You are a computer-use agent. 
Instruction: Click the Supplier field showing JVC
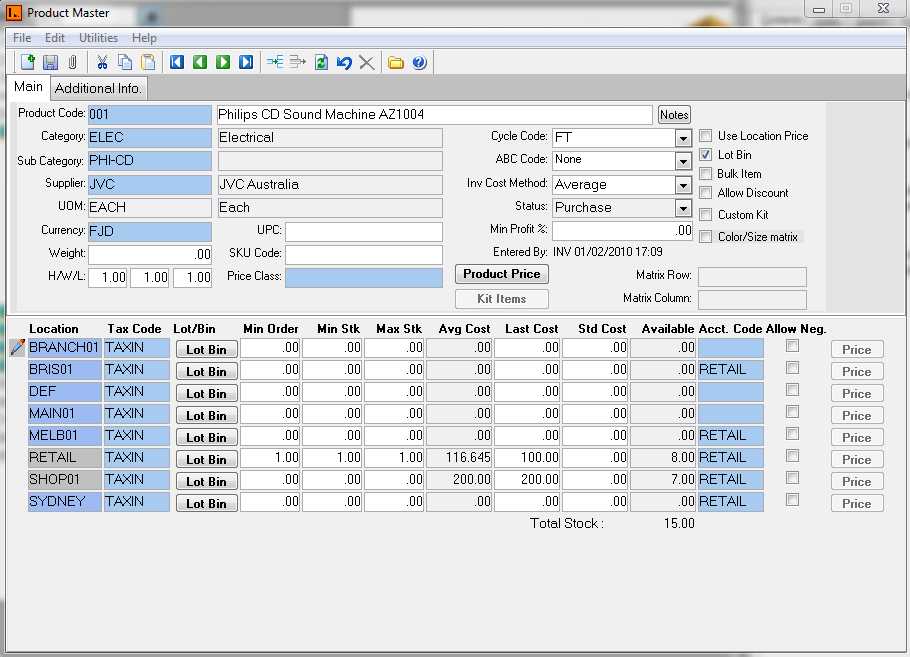click(x=150, y=185)
